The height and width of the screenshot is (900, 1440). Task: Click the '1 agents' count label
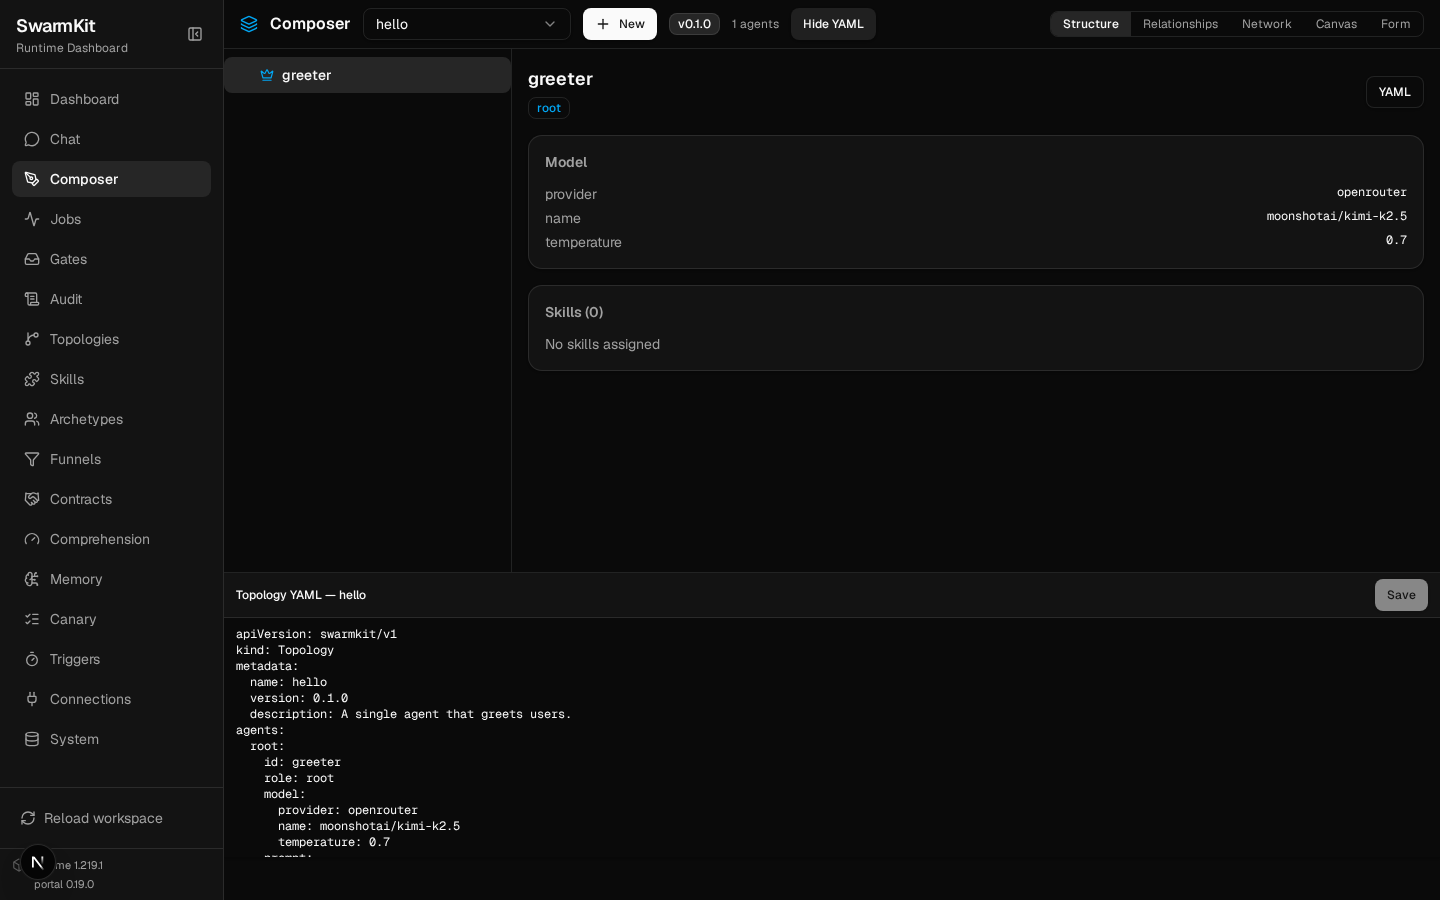point(755,24)
